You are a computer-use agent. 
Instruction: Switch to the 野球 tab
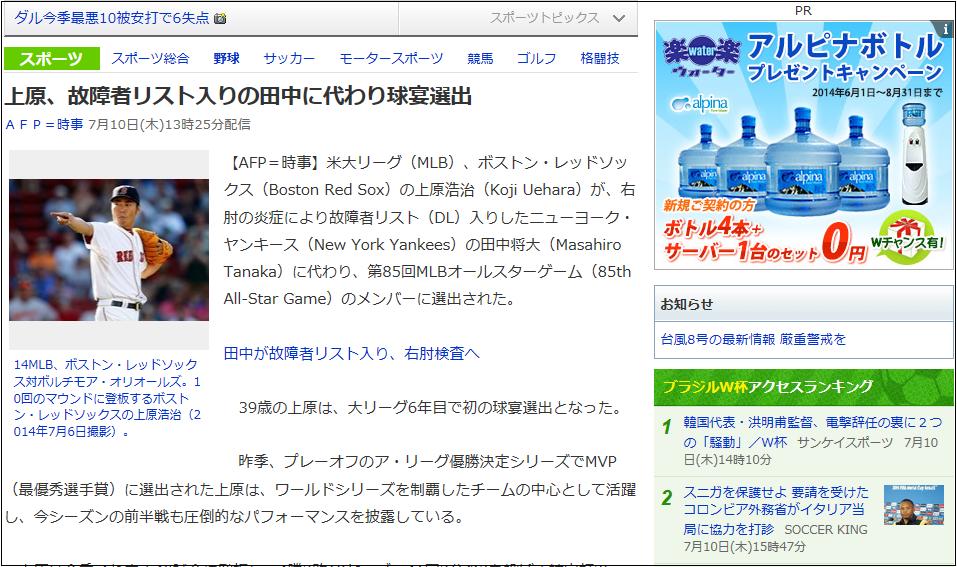pos(226,59)
